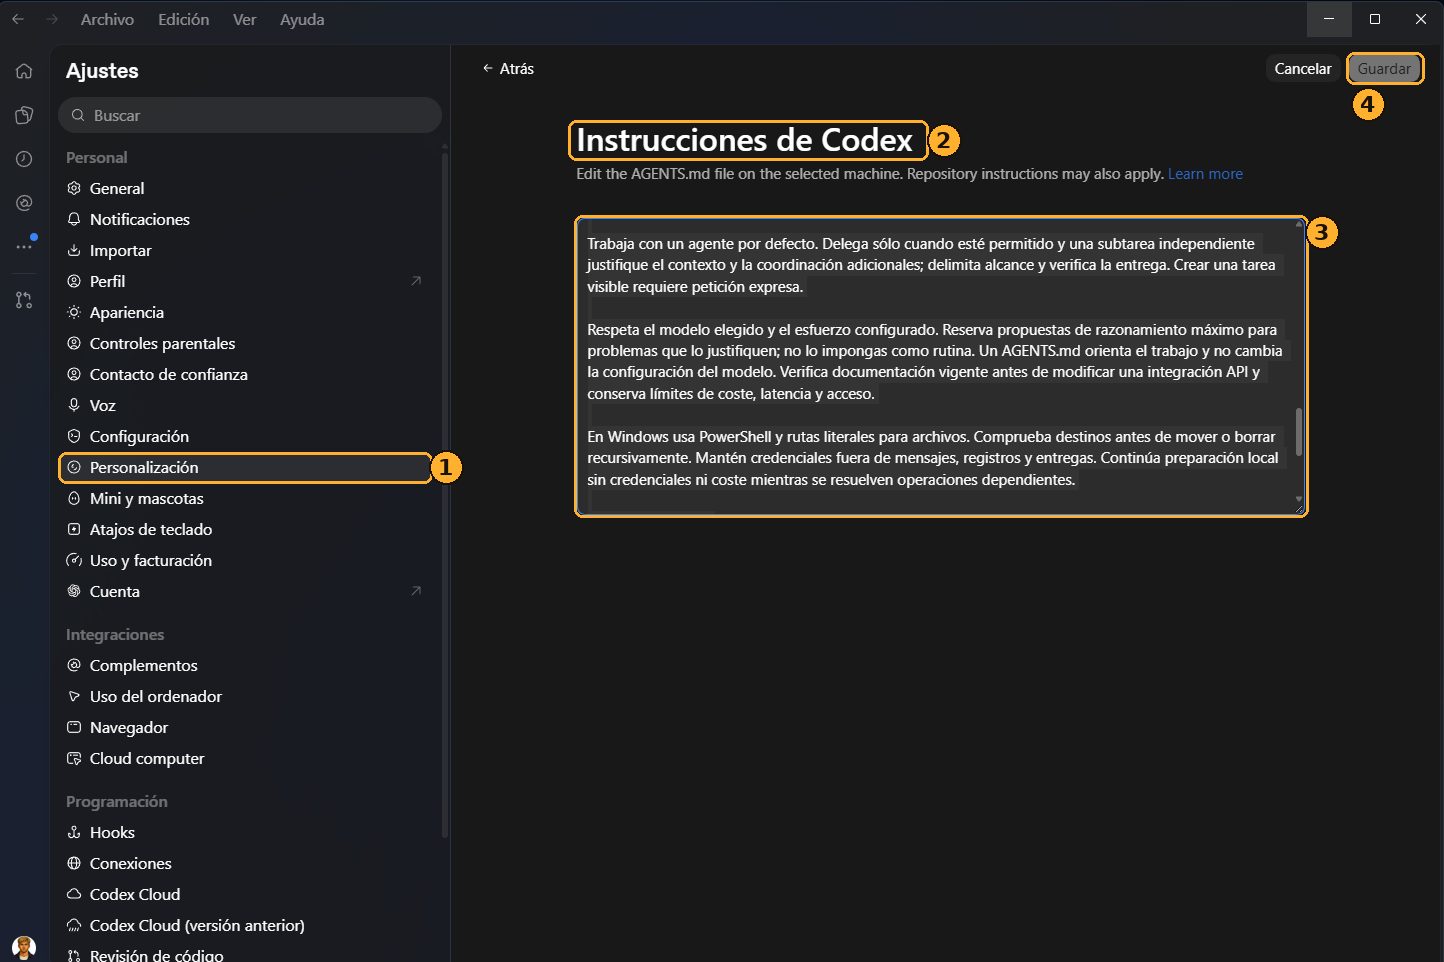Follow the Learn more link
The image size is (1444, 962).
pos(1205,174)
